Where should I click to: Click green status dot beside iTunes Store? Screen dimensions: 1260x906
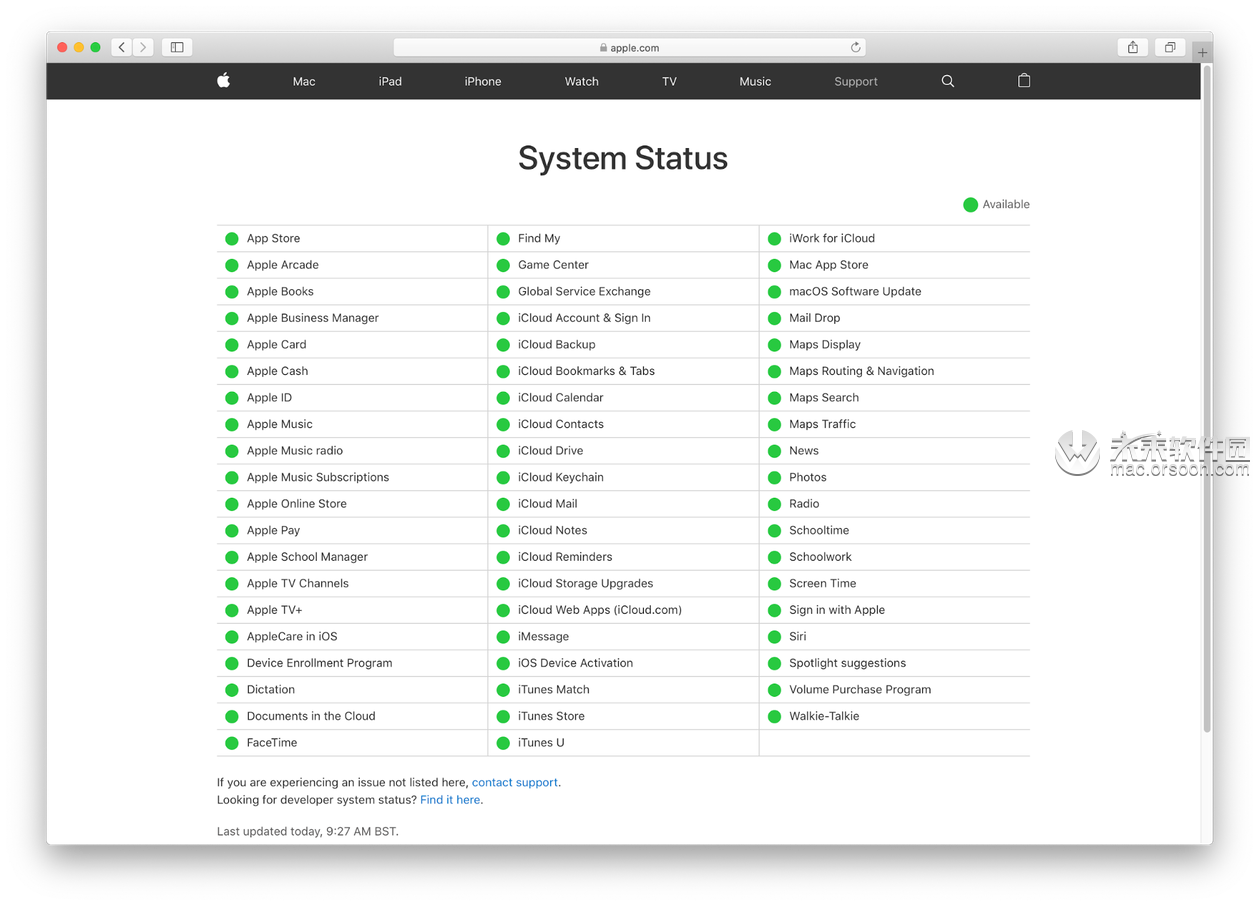[503, 716]
